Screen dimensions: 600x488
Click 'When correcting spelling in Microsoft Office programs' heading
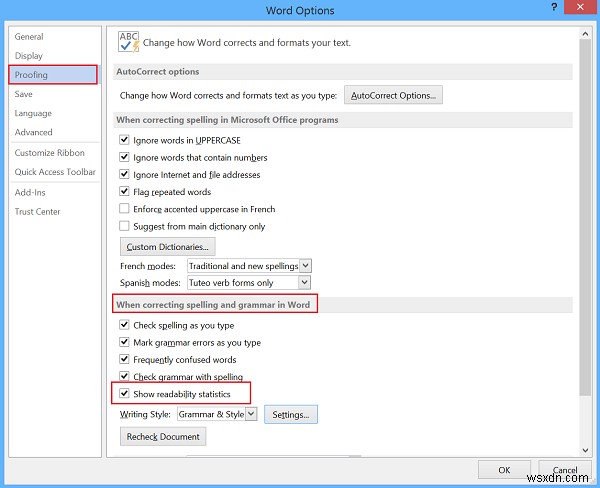click(227, 120)
